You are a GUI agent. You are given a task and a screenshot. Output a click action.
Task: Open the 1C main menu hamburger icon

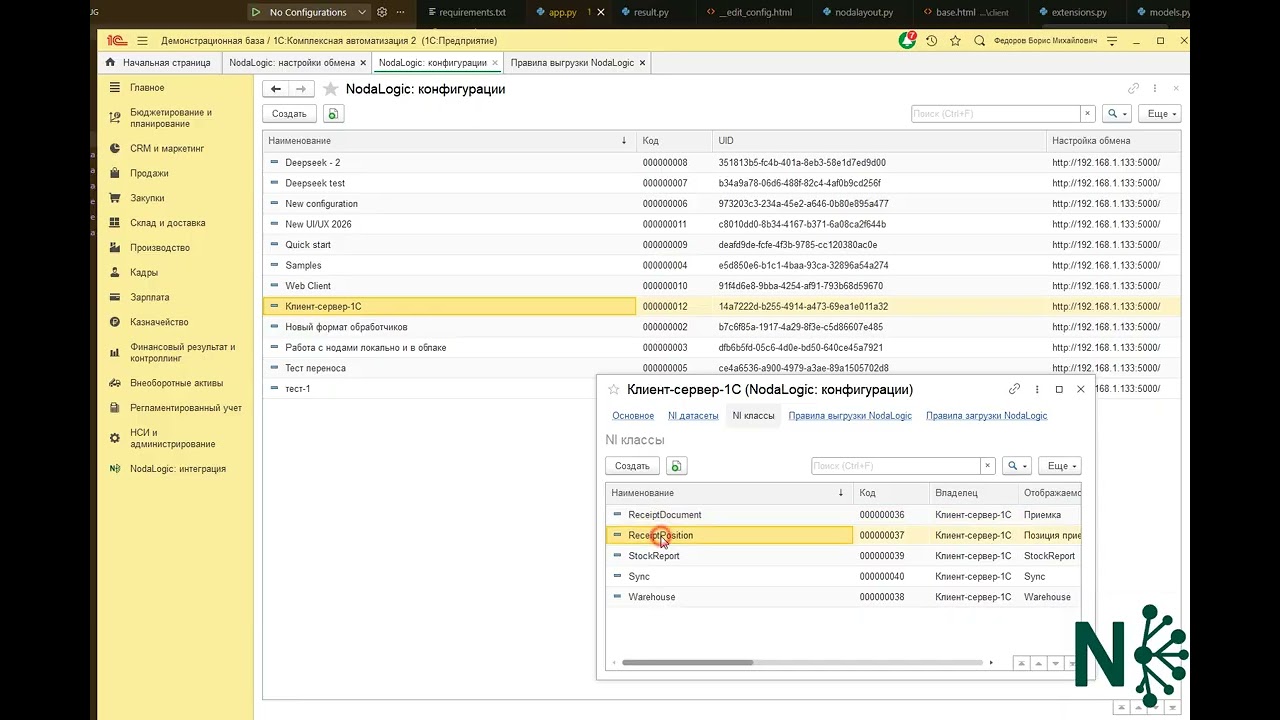(142, 41)
